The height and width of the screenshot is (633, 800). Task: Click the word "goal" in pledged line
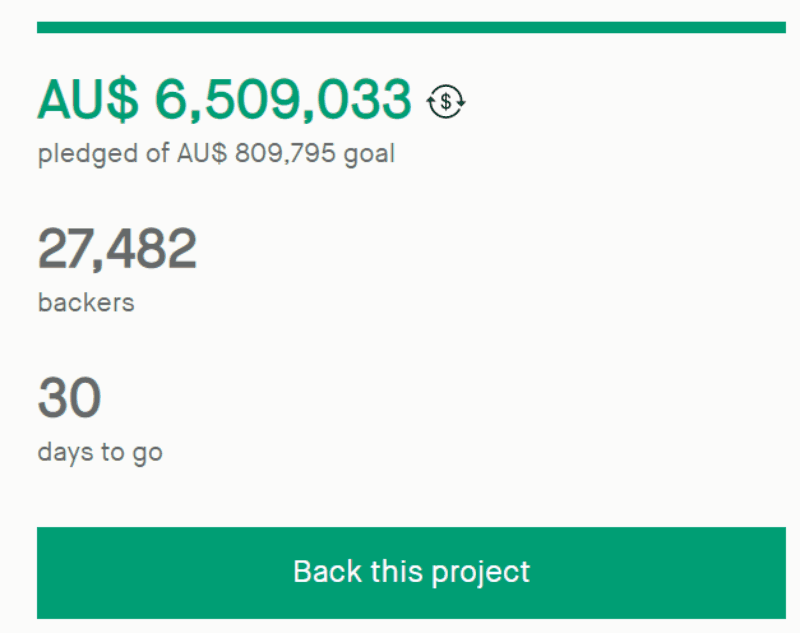tap(369, 155)
